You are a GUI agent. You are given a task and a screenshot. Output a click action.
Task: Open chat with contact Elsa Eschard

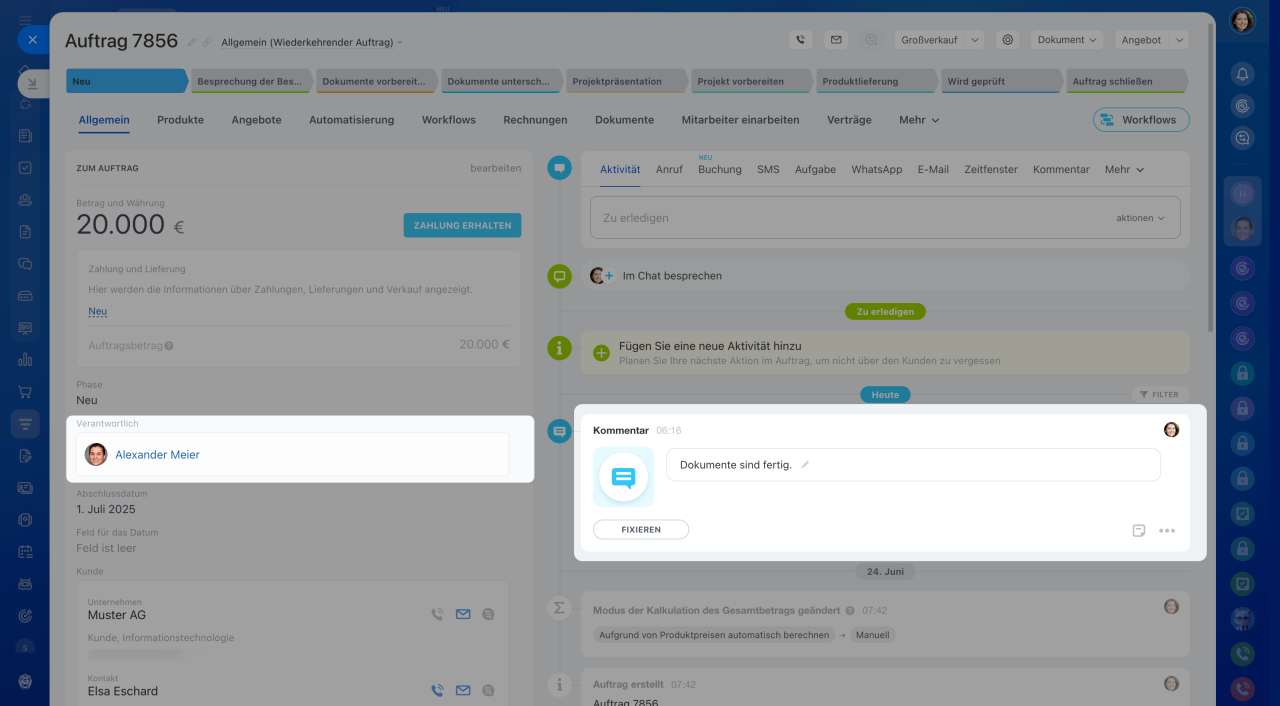(x=488, y=690)
